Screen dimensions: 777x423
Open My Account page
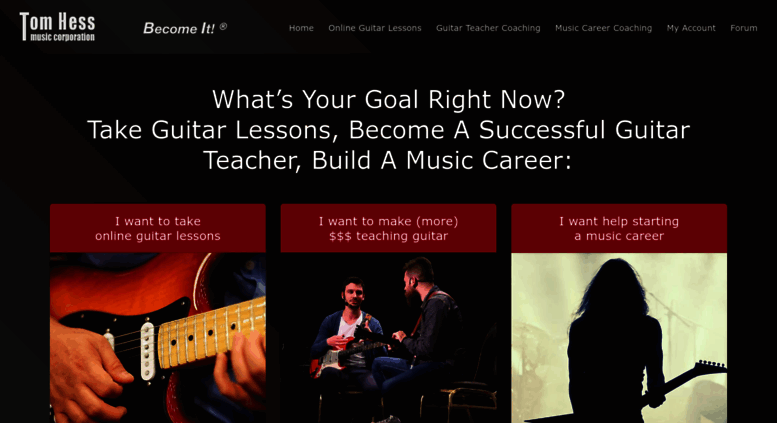(x=691, y=28)
